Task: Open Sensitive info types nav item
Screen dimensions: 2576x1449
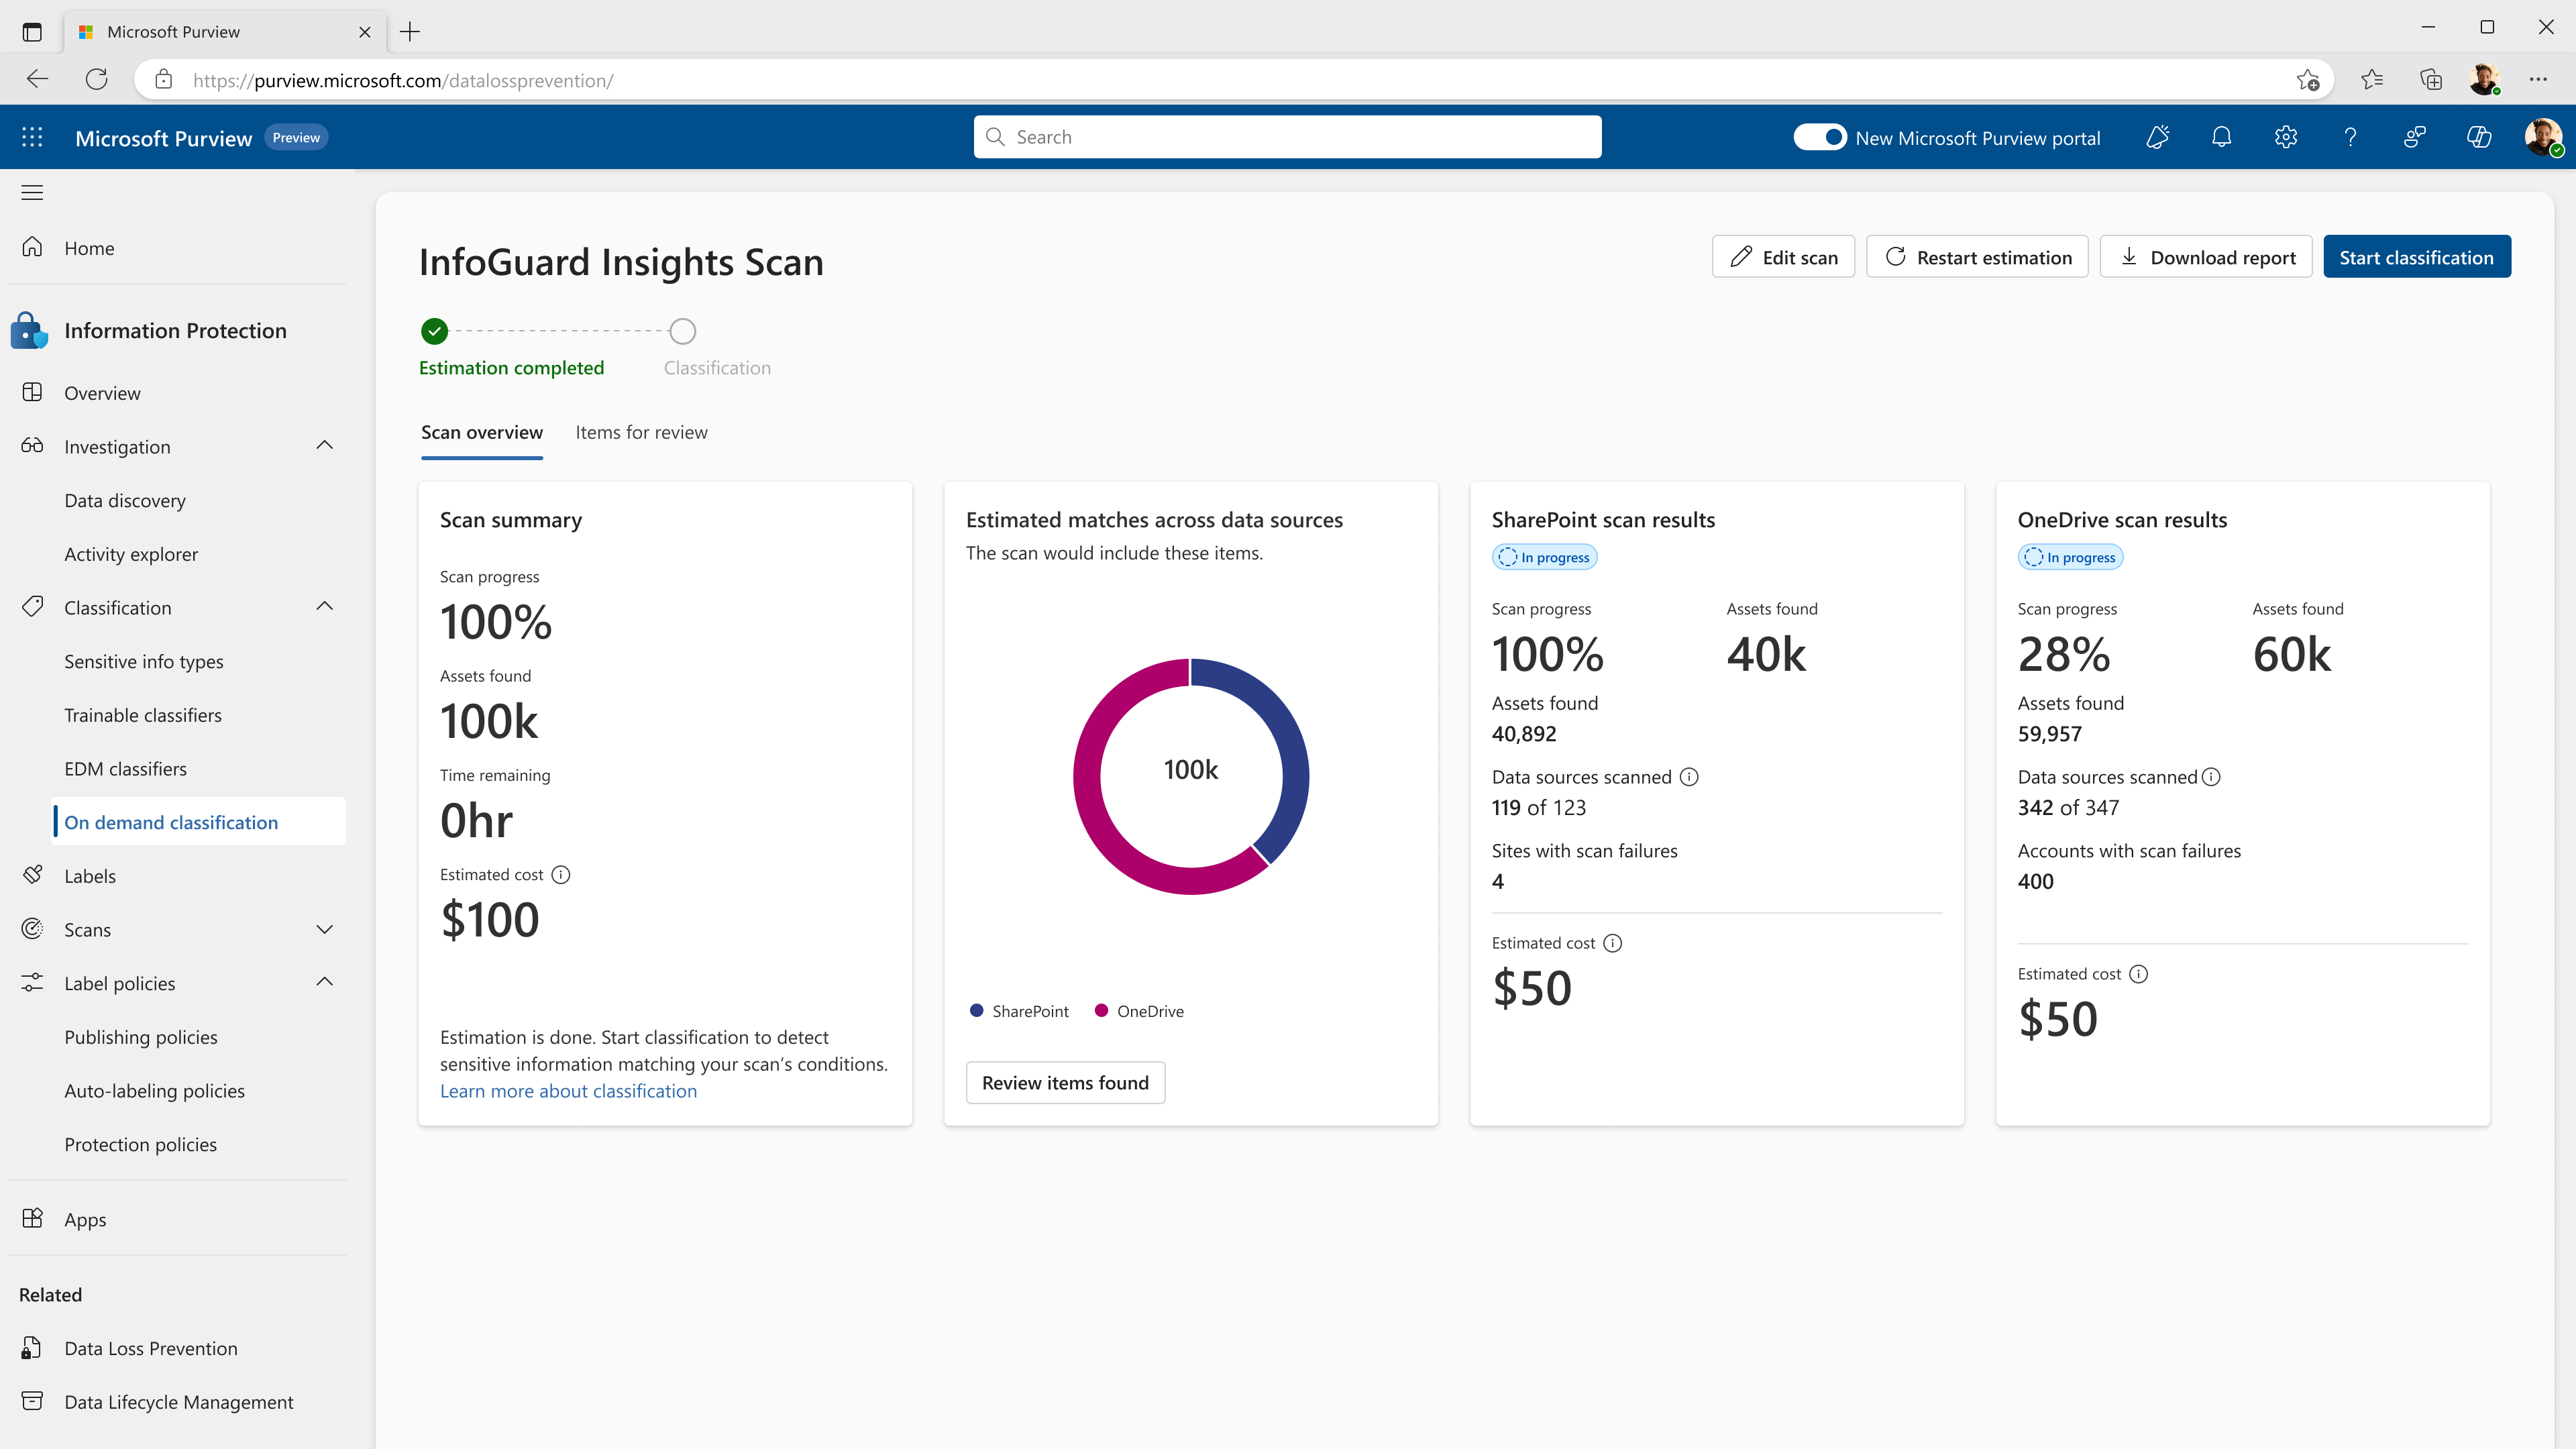Action: 144,661
